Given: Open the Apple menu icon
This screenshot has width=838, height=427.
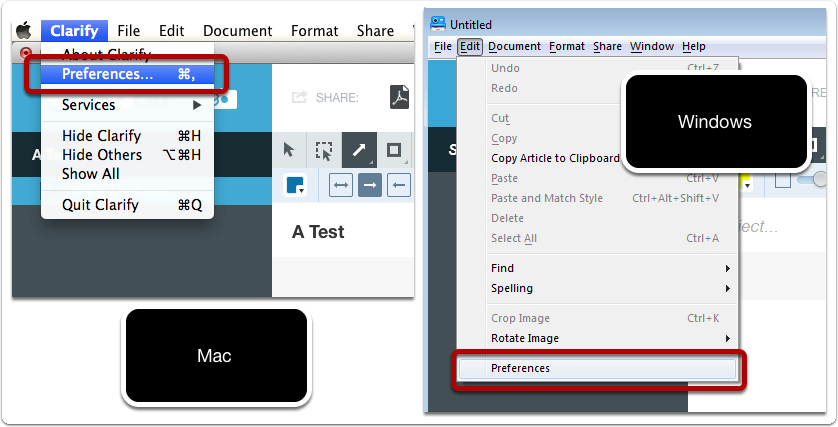Looking at the screenshot, I should click(x=24, y=30).
